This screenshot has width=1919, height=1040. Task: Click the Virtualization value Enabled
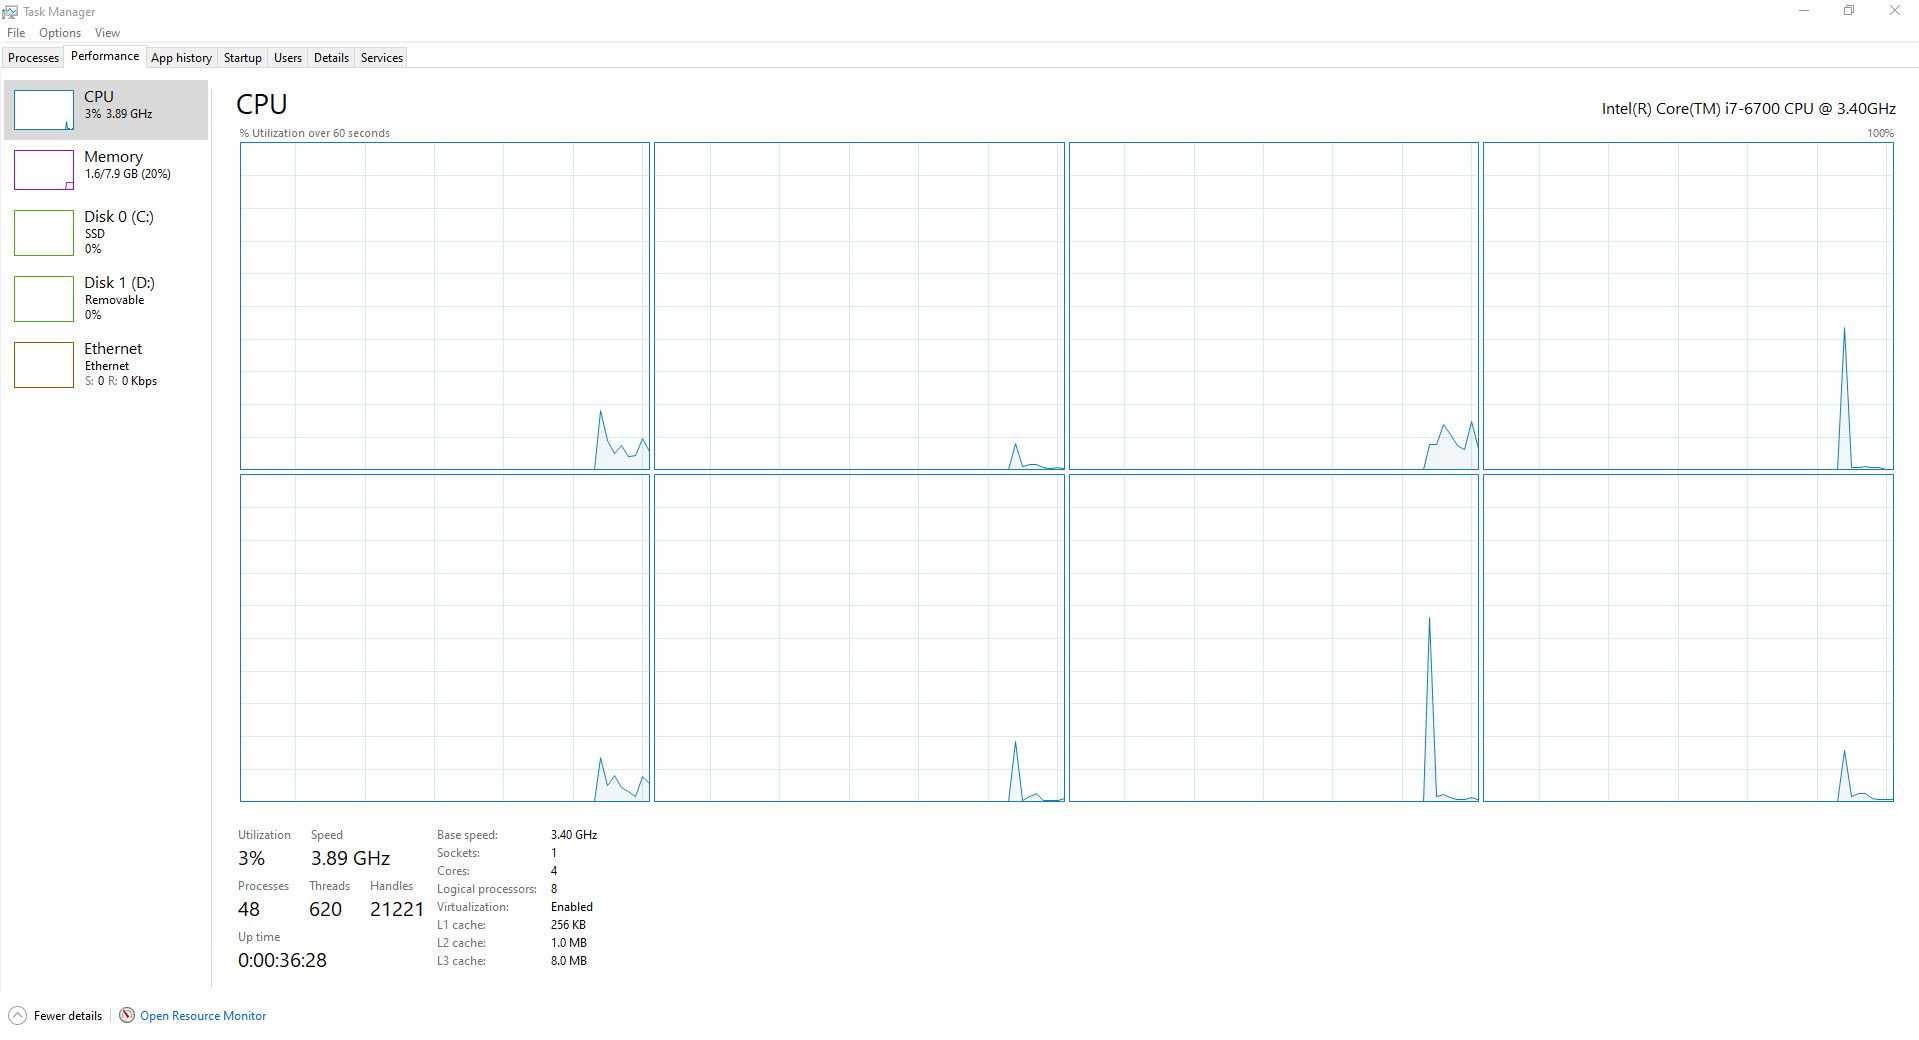[572, 907]
